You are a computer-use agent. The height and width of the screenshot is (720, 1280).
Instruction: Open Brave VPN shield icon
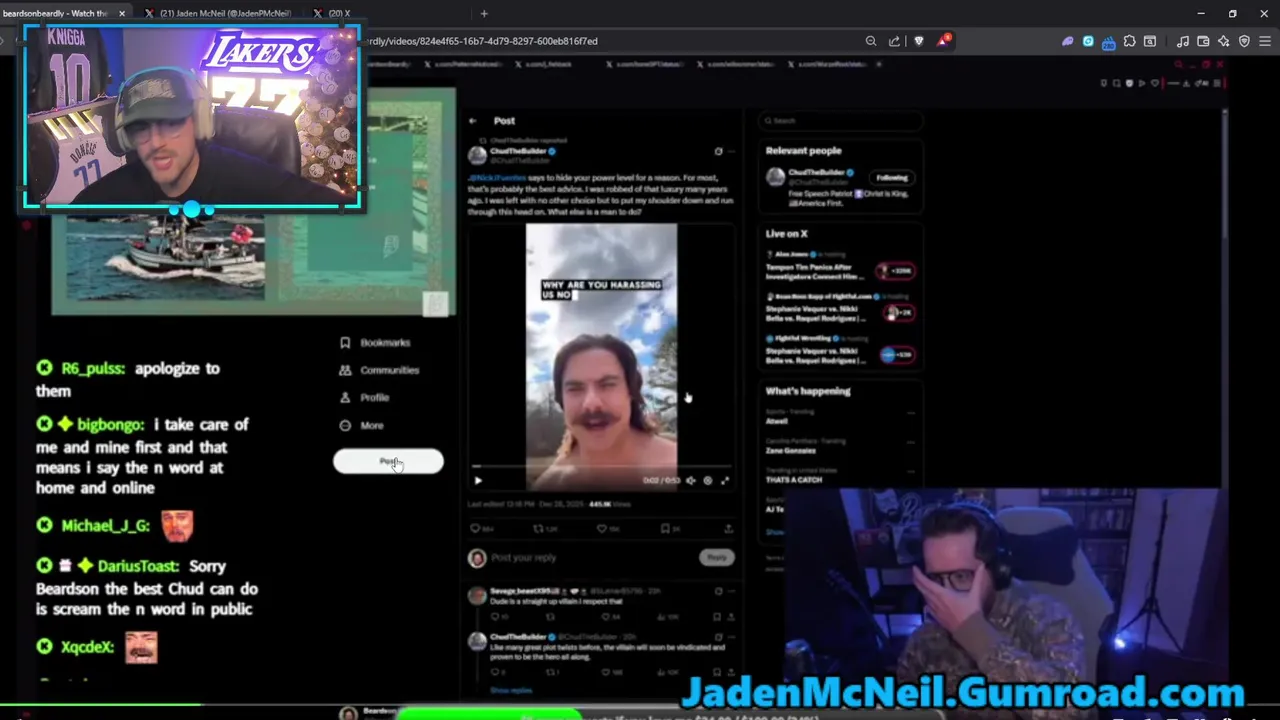pos(1244,41)
